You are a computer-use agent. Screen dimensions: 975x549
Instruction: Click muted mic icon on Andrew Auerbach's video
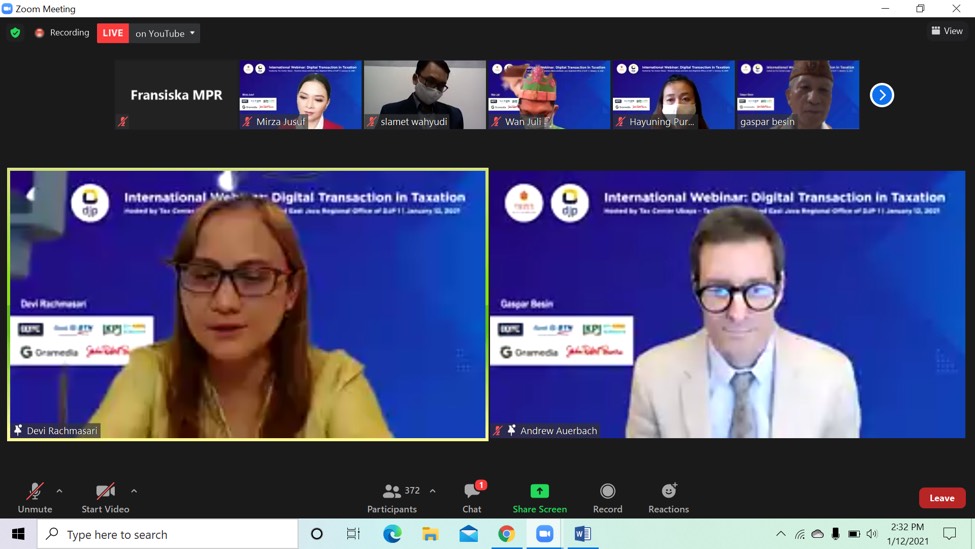(497, 430)
